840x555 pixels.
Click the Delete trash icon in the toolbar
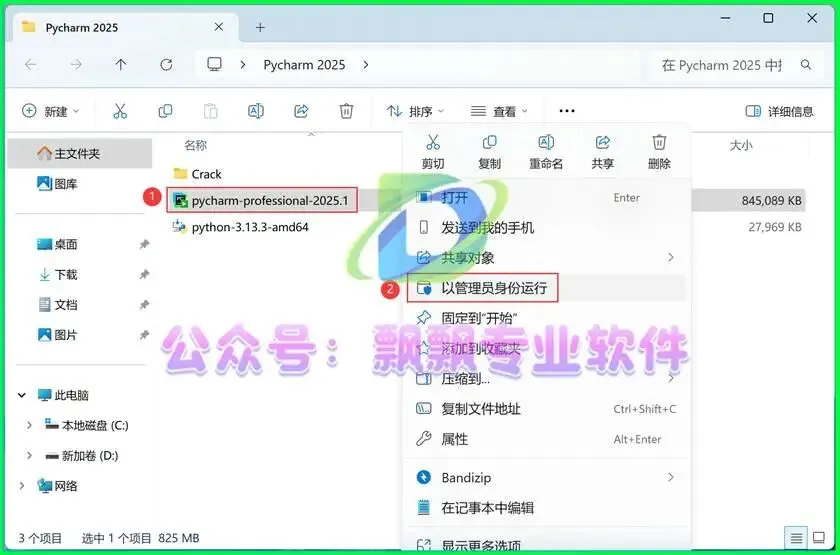tap(346, 111)
